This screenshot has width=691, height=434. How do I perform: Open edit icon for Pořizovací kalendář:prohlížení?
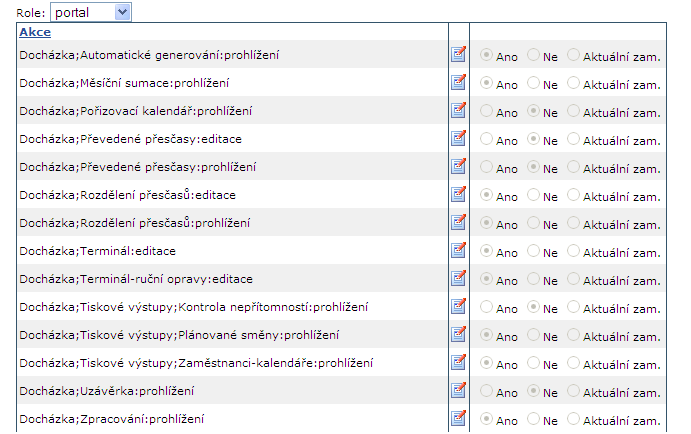pyautogui.click(x=458, y=110)
